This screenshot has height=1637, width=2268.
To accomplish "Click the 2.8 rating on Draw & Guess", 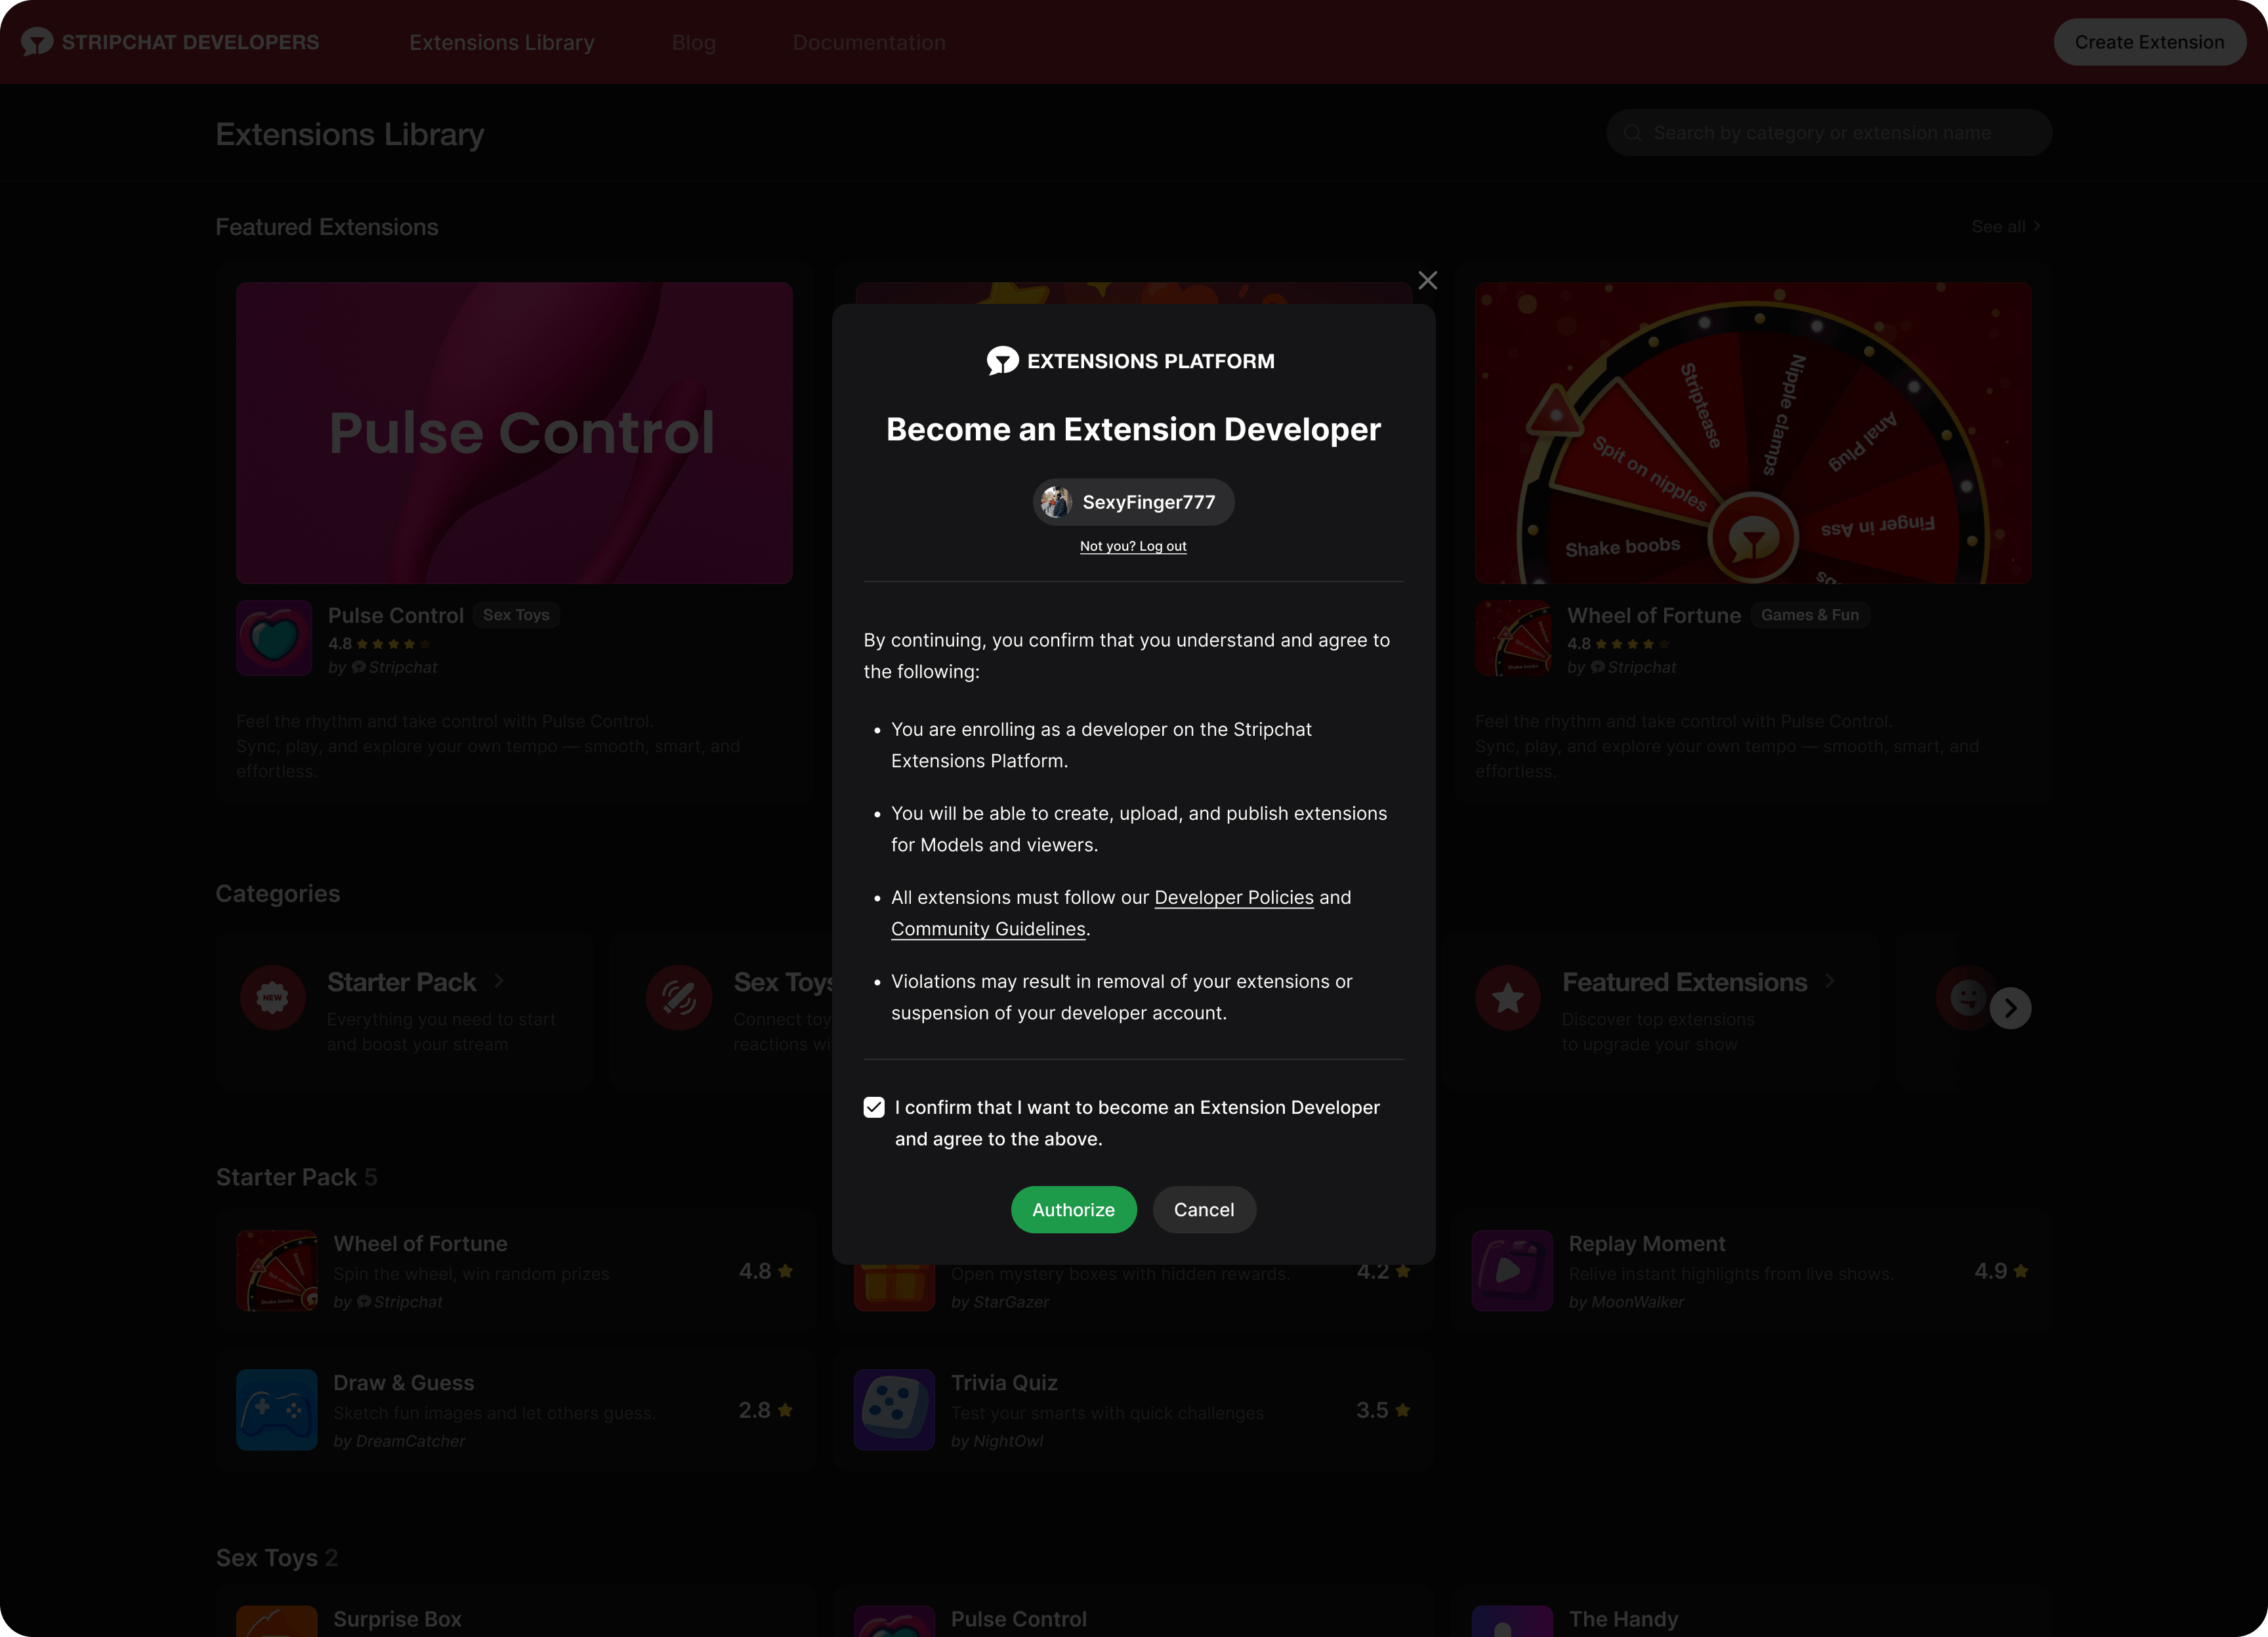I will pyautogui.click(x=765, y=1409).
